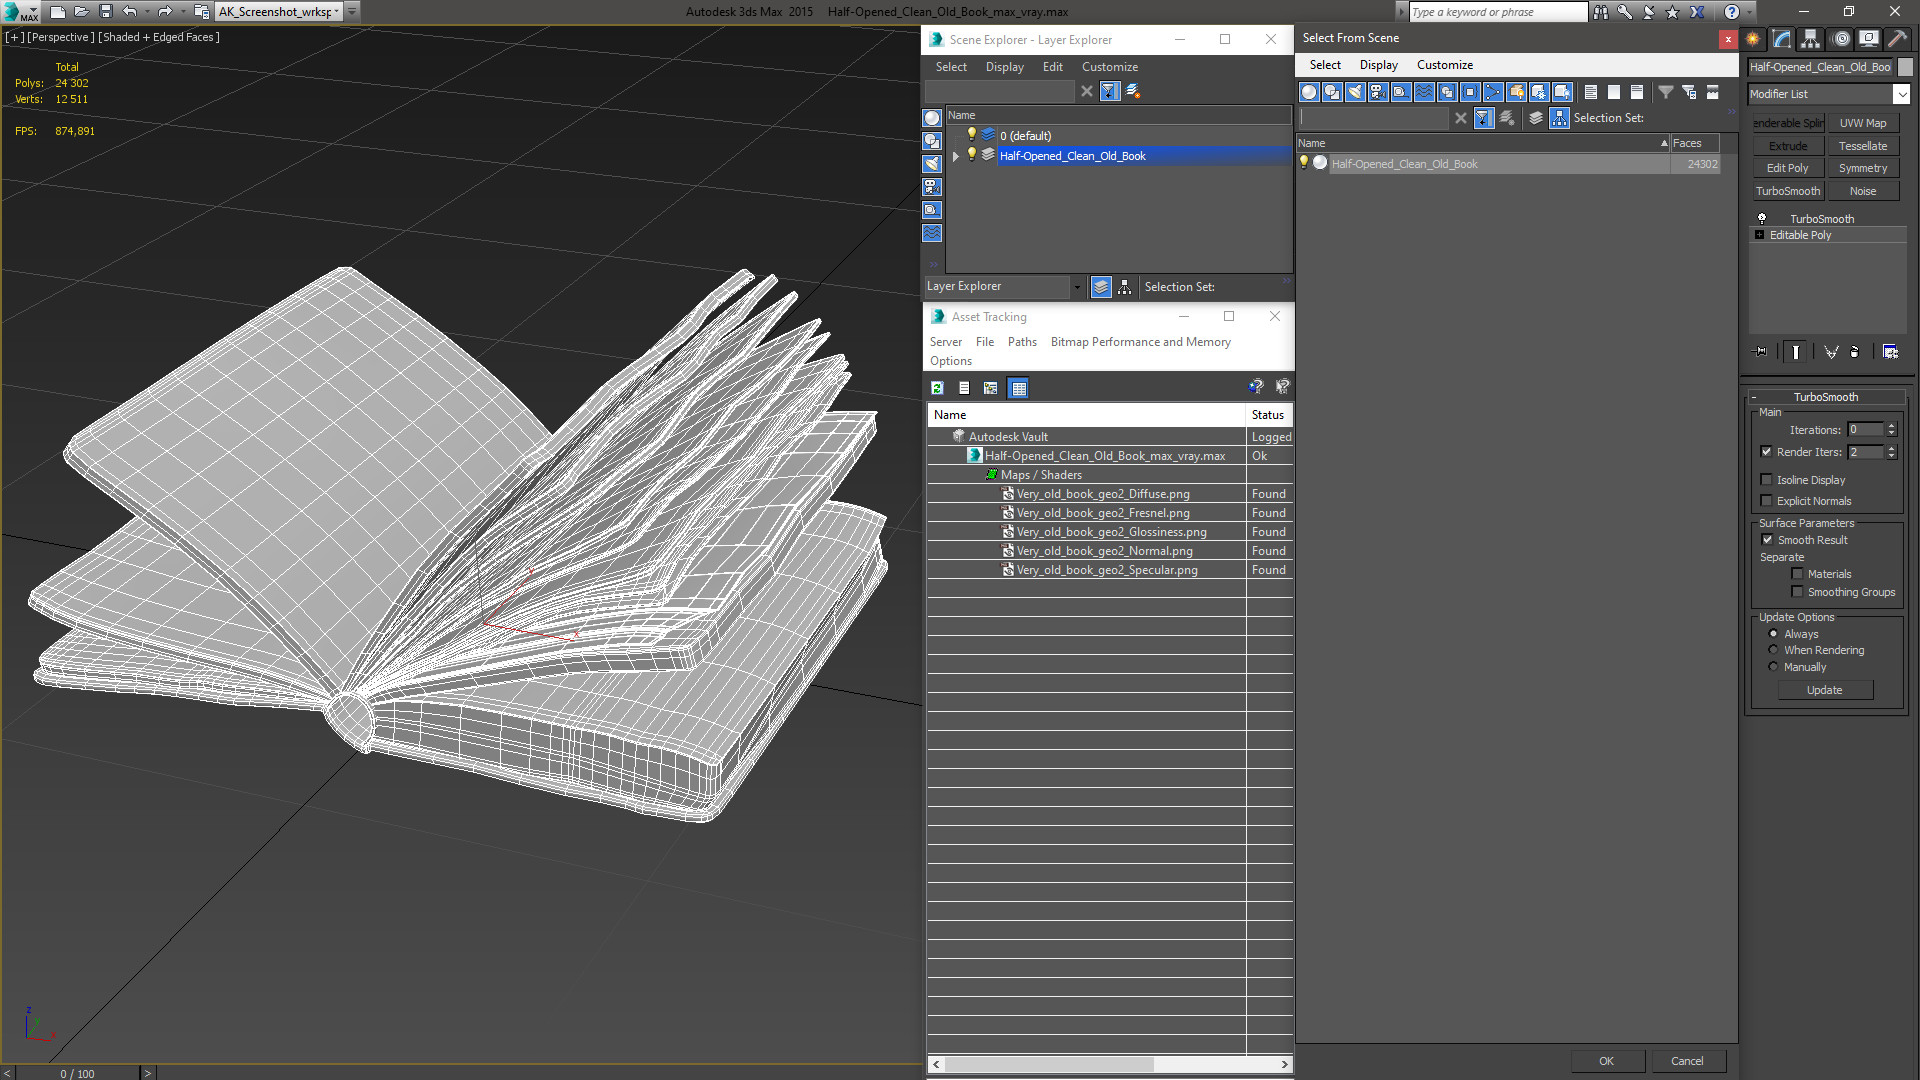Toggle TurboSmooth modifier light bulb in stack
Image resolution: width=1920 pixels, height=1080 pixels.
tap(1762, 219)
